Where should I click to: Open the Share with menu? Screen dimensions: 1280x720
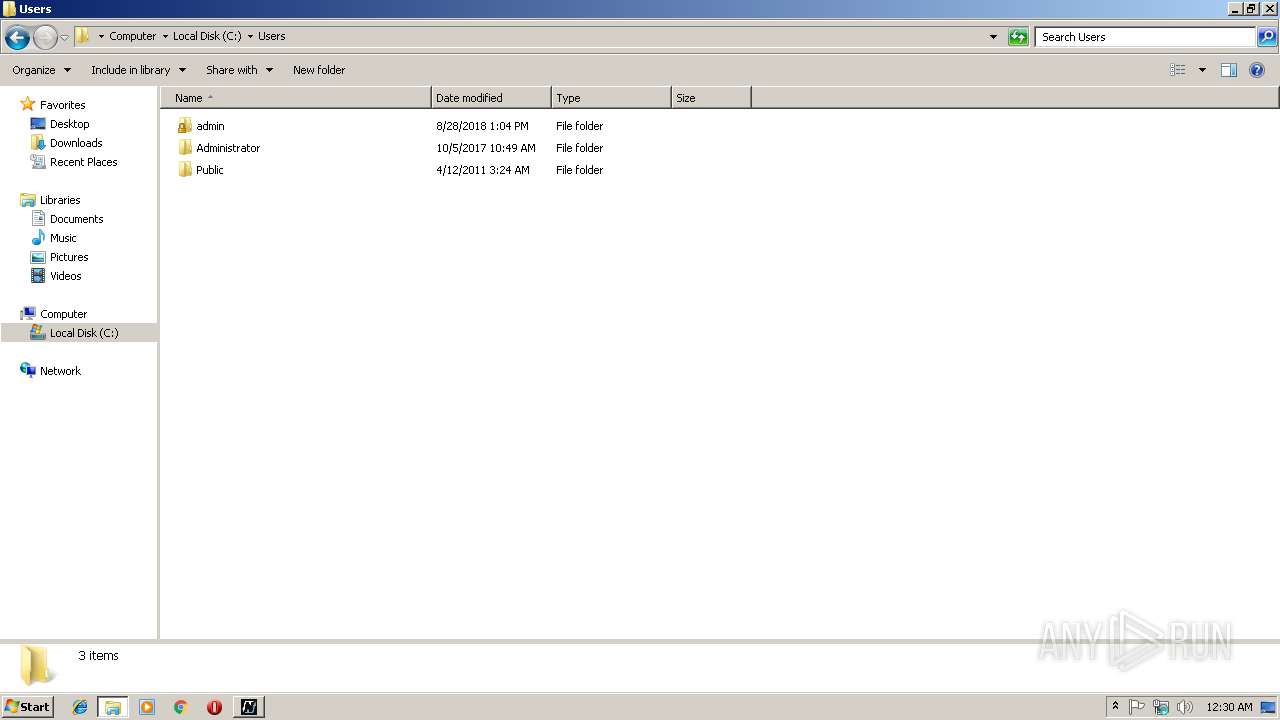[240, 70]
